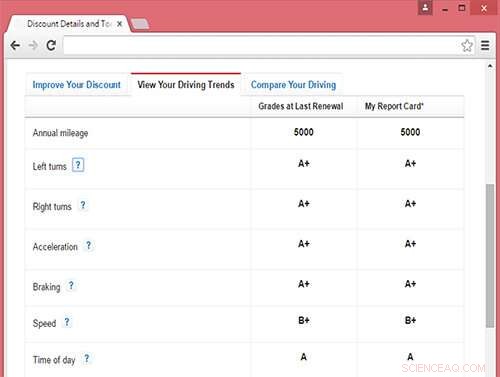The image size is (500, 377).
Task: Switch to Compare Your Driving tab
Action: pyautogui.click(x=293, y=85)
